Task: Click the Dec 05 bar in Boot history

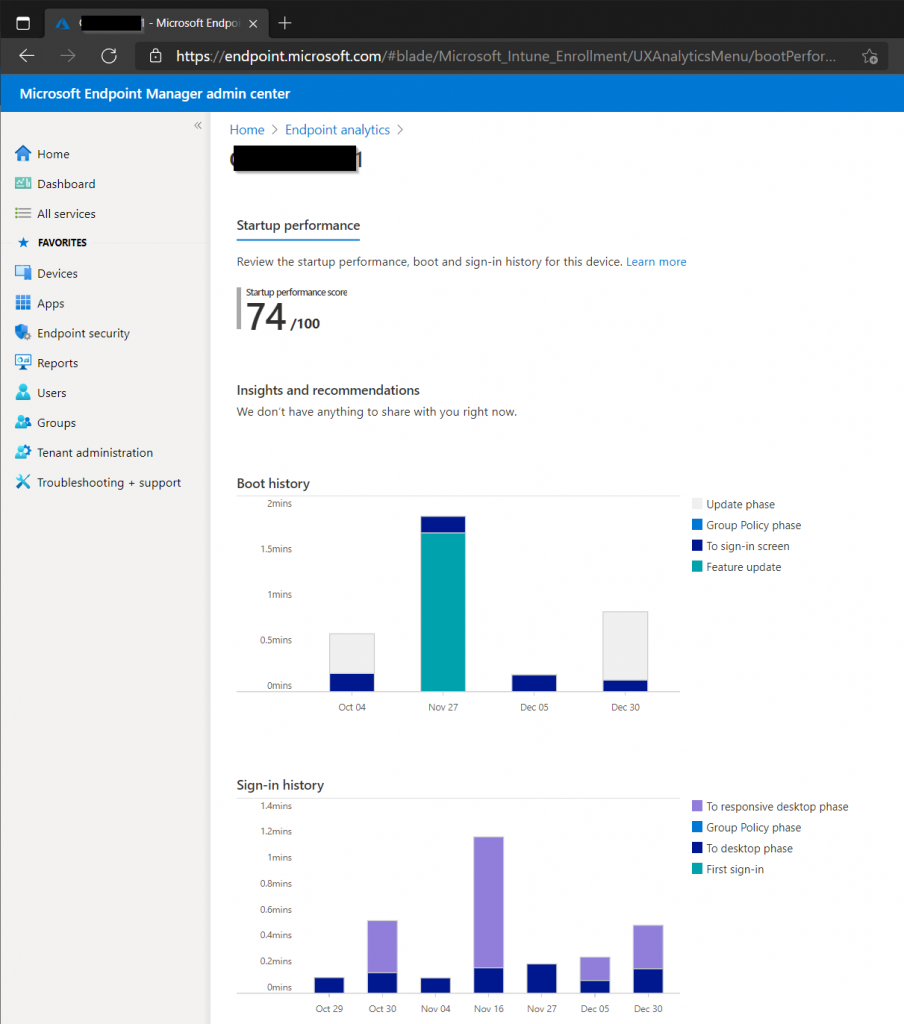Action: pos(534,683)
